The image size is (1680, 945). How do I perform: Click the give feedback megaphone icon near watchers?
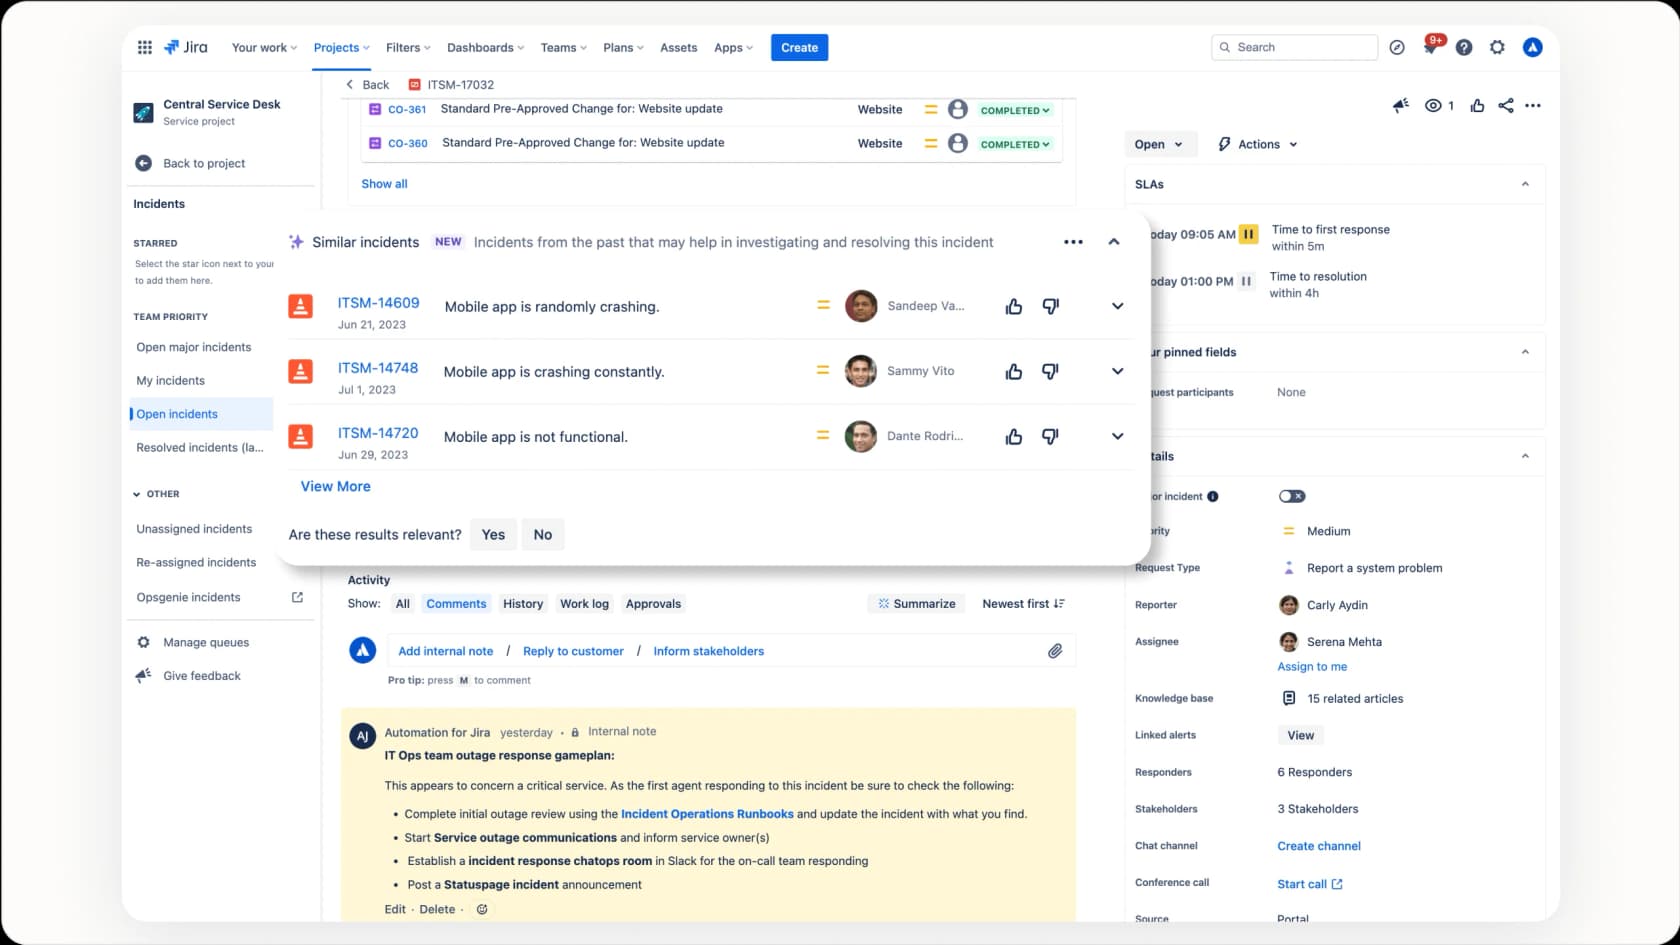pos(1401,105)
